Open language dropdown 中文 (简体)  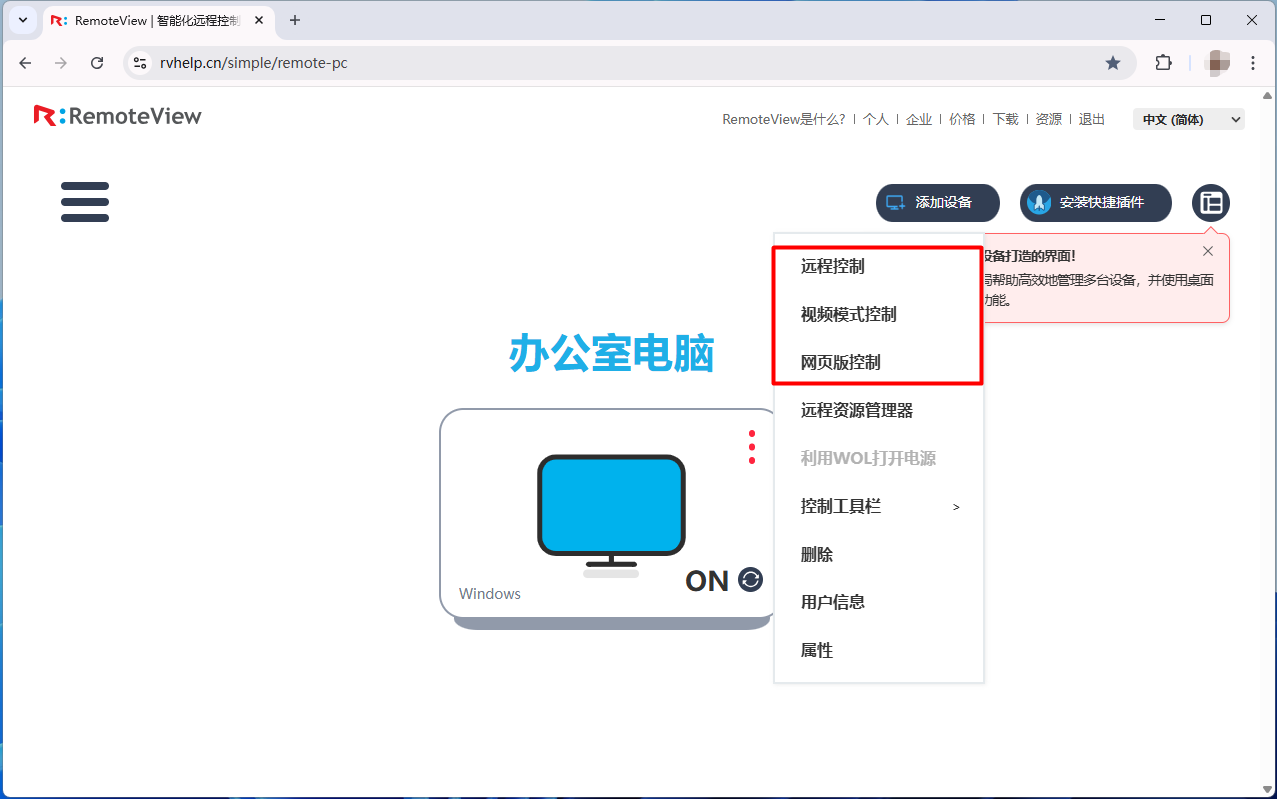(1189, 119)
